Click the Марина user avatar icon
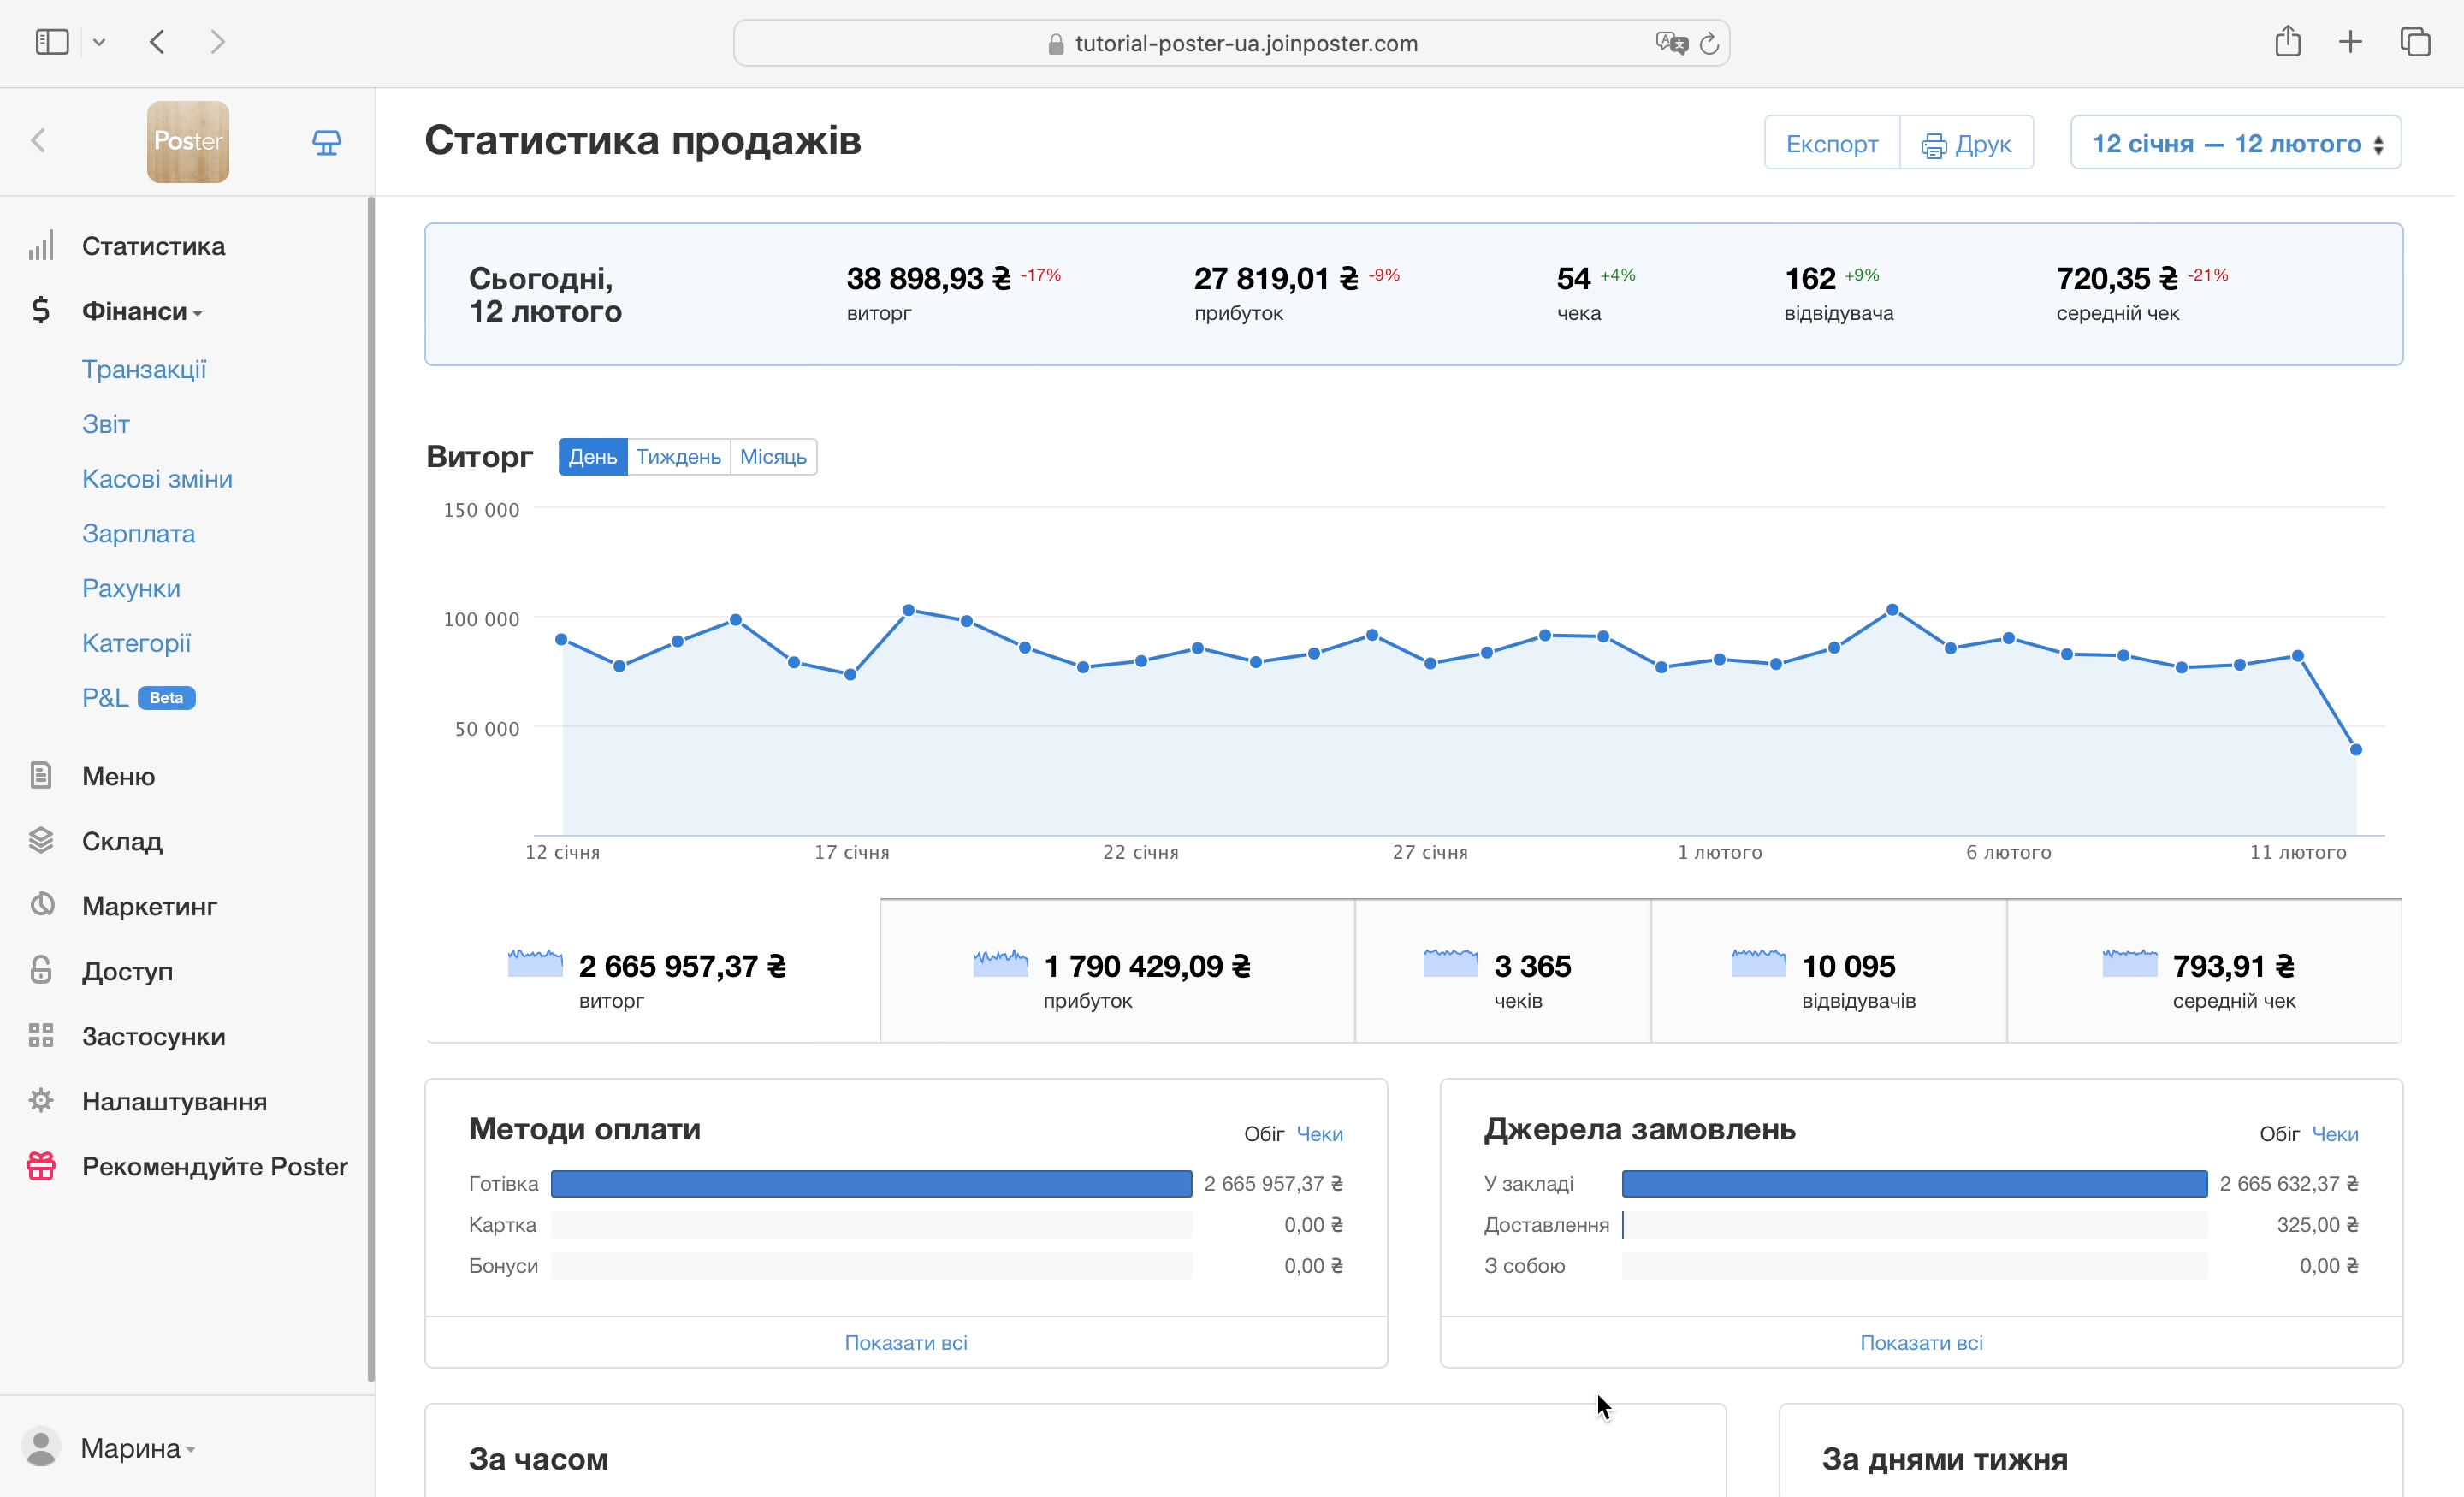Image resolution: width=2464 pixels, height=1497 pixels. click(41, 1447)
